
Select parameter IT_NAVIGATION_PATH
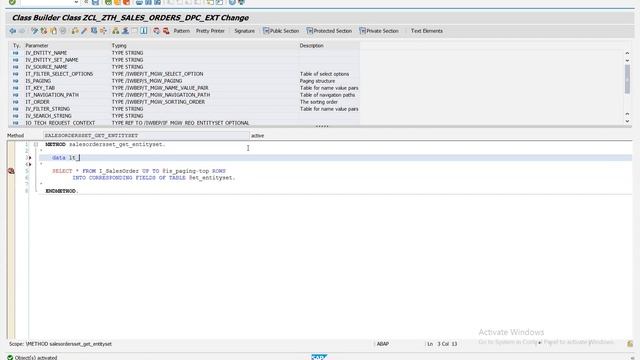click(52, 95)
